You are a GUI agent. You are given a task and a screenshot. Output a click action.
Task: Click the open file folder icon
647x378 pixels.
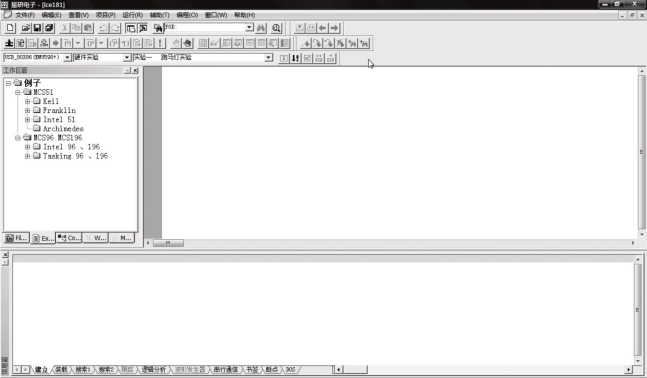25,28
